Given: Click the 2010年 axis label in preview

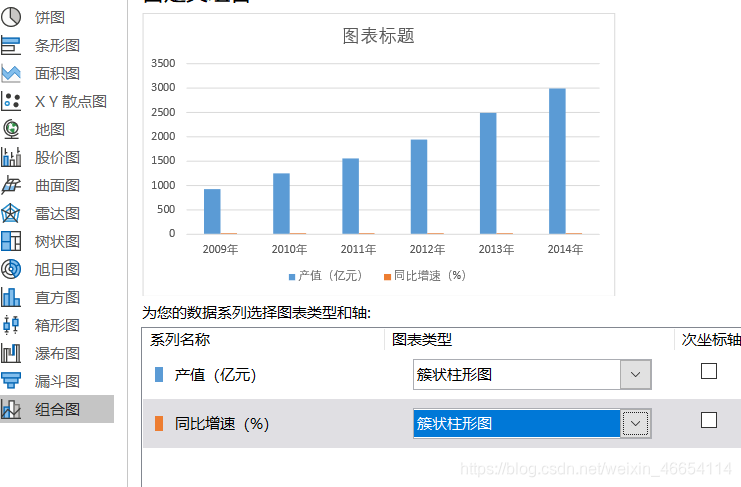Looking at the screenshot, I should point(289,249).
